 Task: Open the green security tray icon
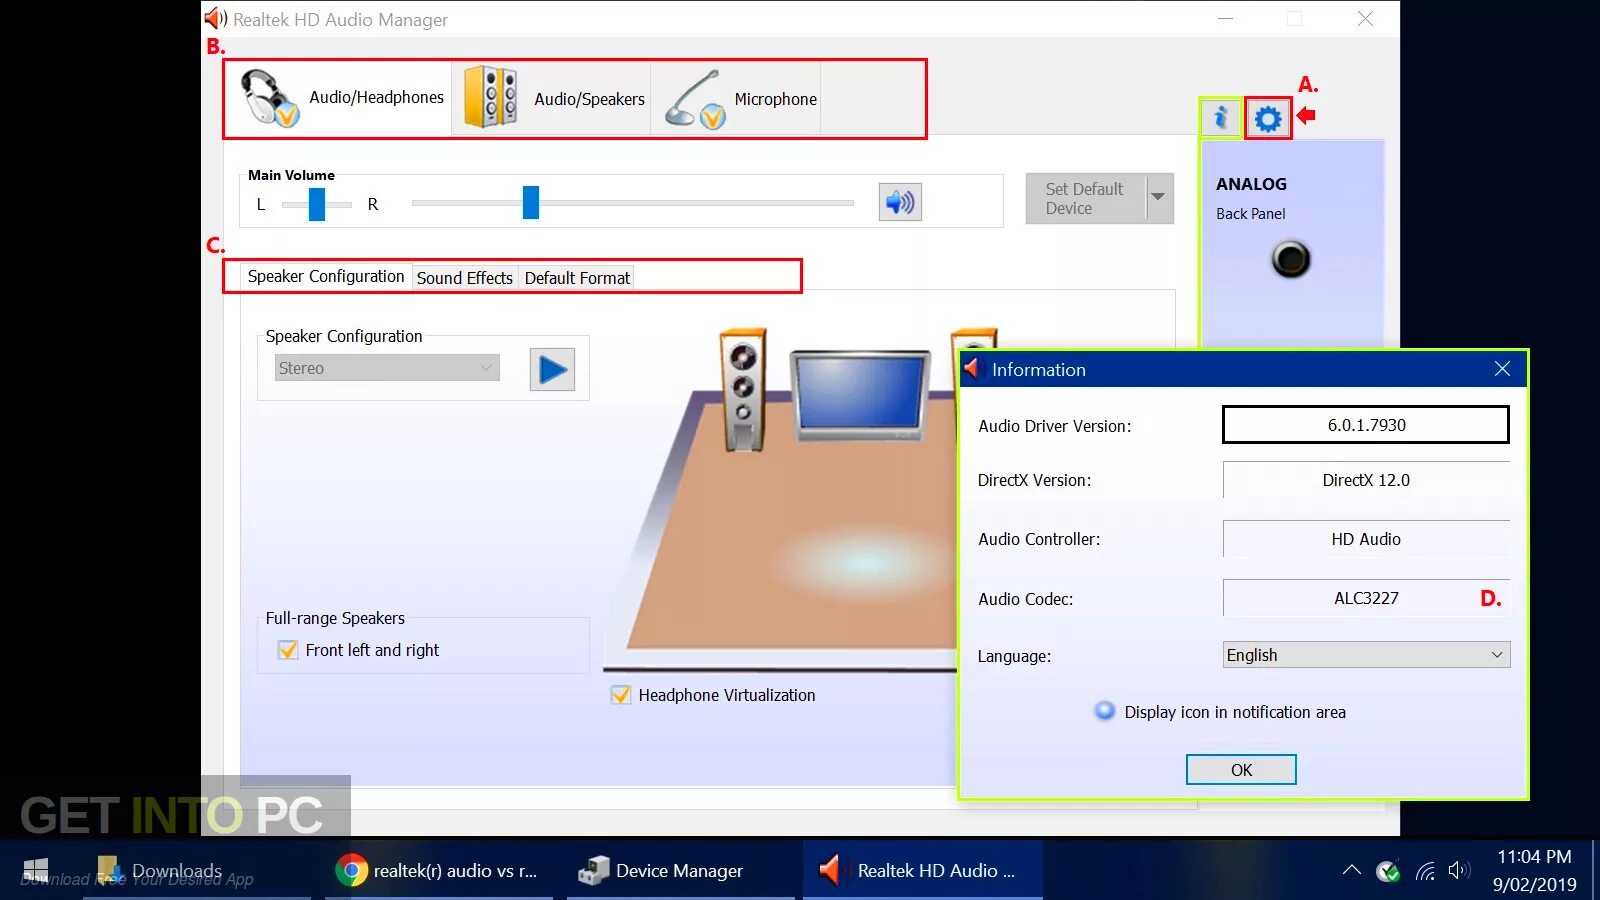click(1388, 871)
